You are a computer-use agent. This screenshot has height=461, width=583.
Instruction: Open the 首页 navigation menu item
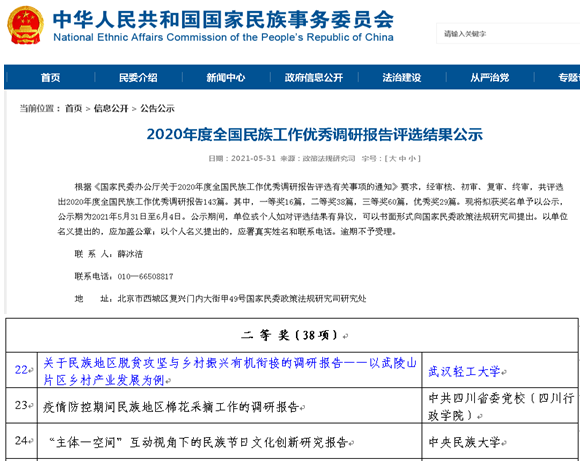click(x=50, y=77)
